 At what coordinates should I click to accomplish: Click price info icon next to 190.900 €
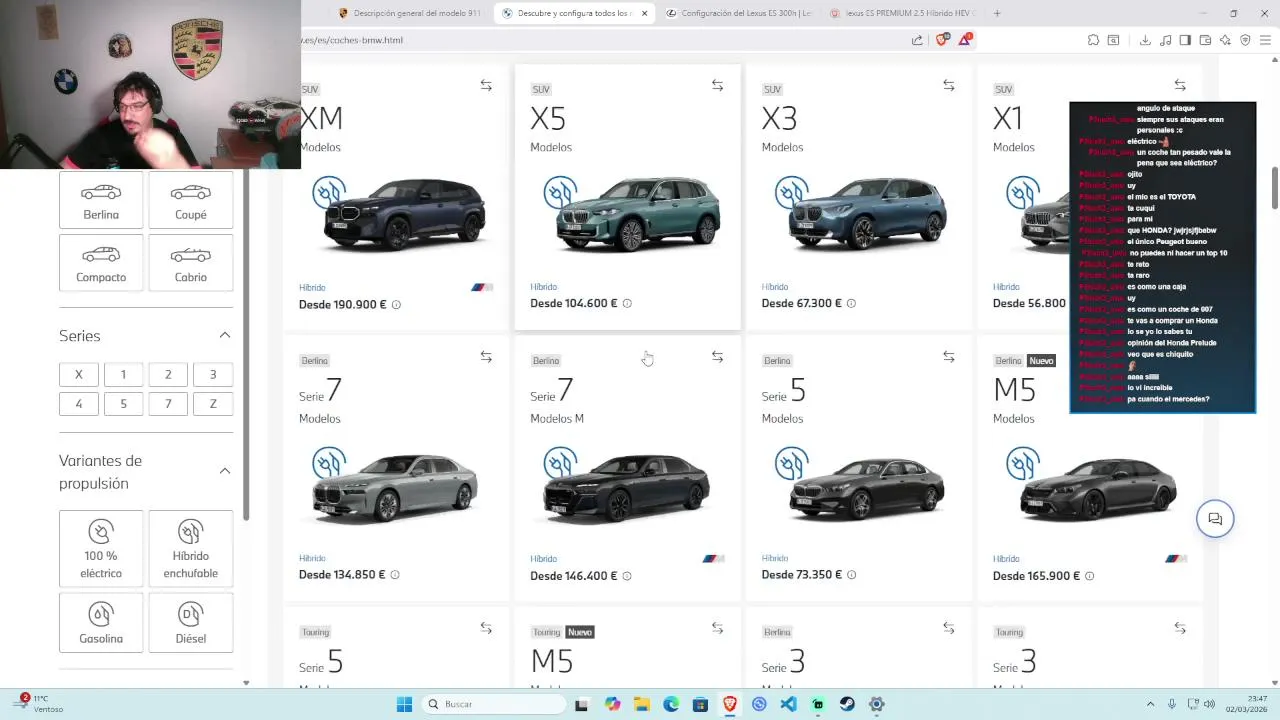pos(396,304)
